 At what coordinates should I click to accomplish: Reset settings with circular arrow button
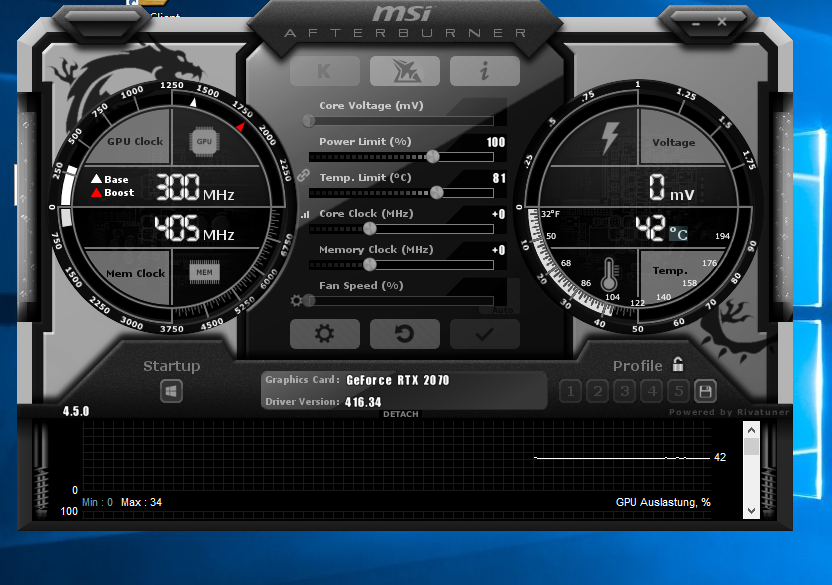coord(405,334)
